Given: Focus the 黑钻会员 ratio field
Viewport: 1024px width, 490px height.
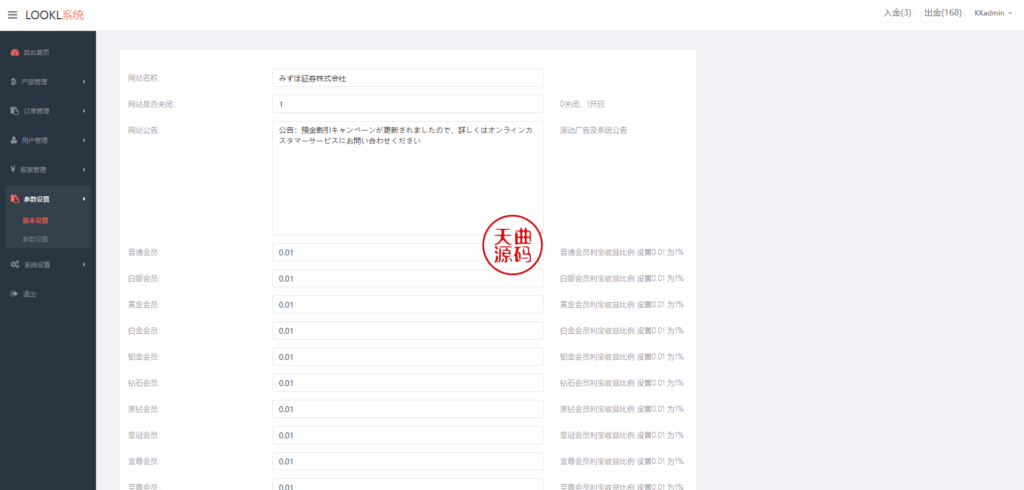Looking at the screenshot, I should 408,409.
